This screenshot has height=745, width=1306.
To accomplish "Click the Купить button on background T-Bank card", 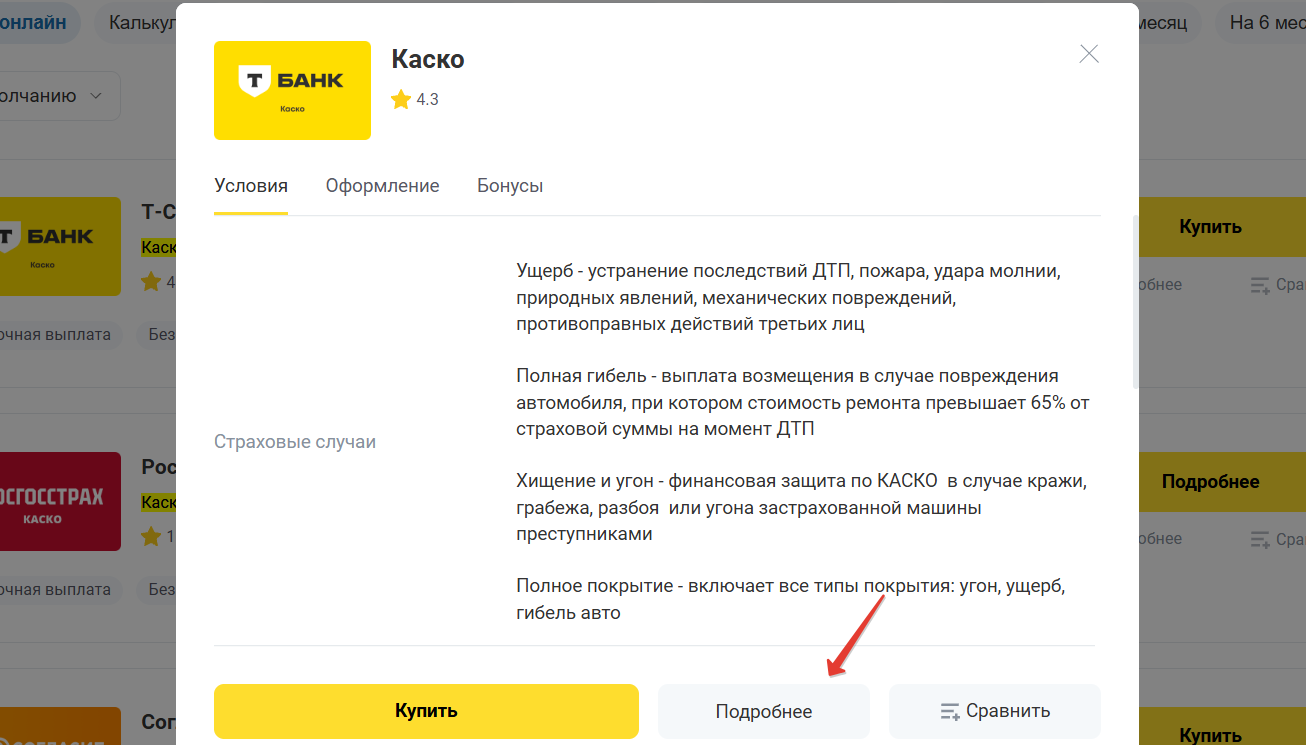I will 1221,226.
